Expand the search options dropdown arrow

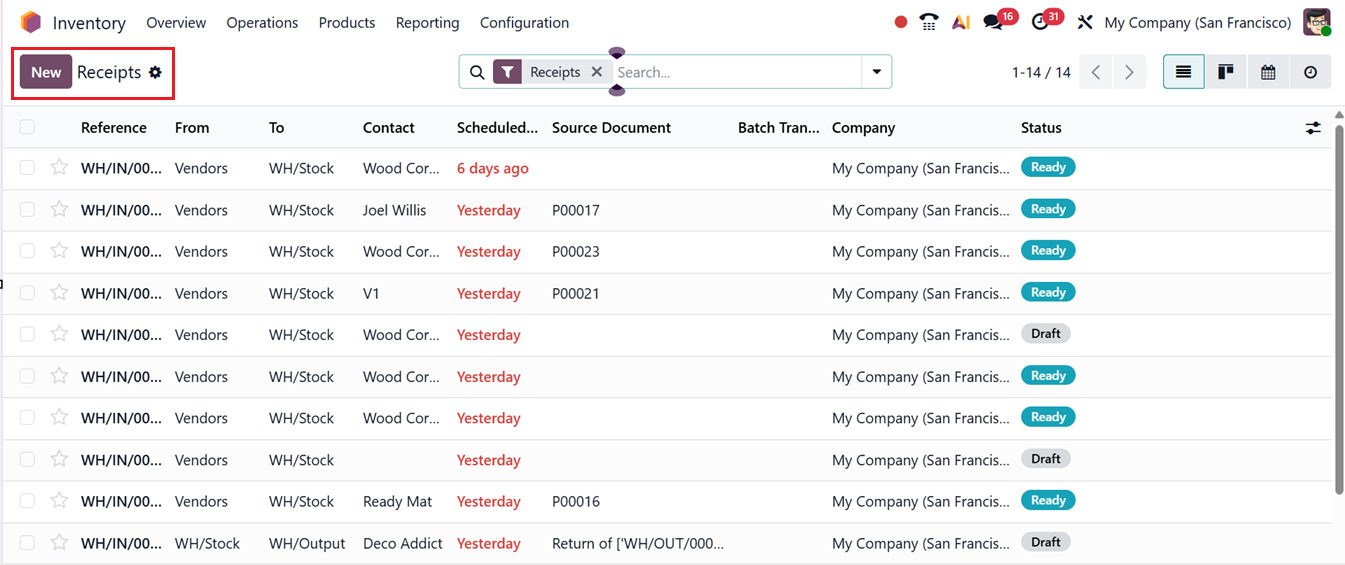pos(877,72)
